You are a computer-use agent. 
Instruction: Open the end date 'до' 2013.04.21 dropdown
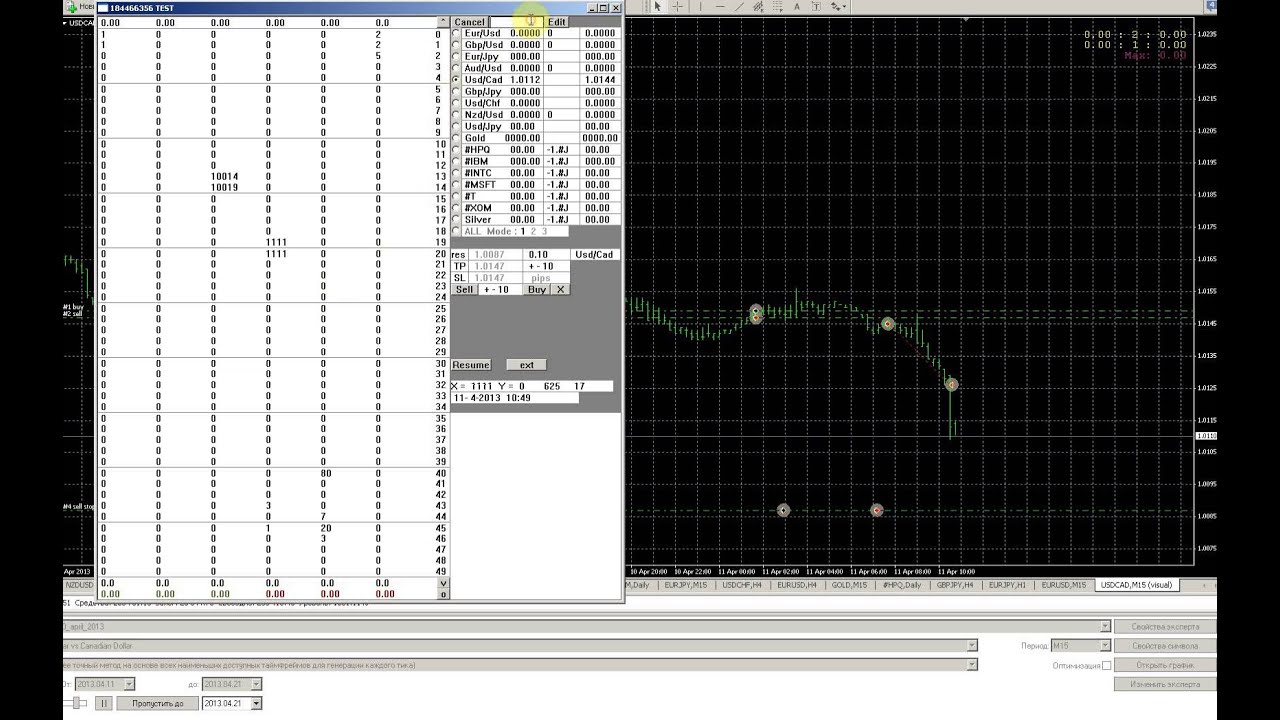pyautogui.click(x=256, y=684)
